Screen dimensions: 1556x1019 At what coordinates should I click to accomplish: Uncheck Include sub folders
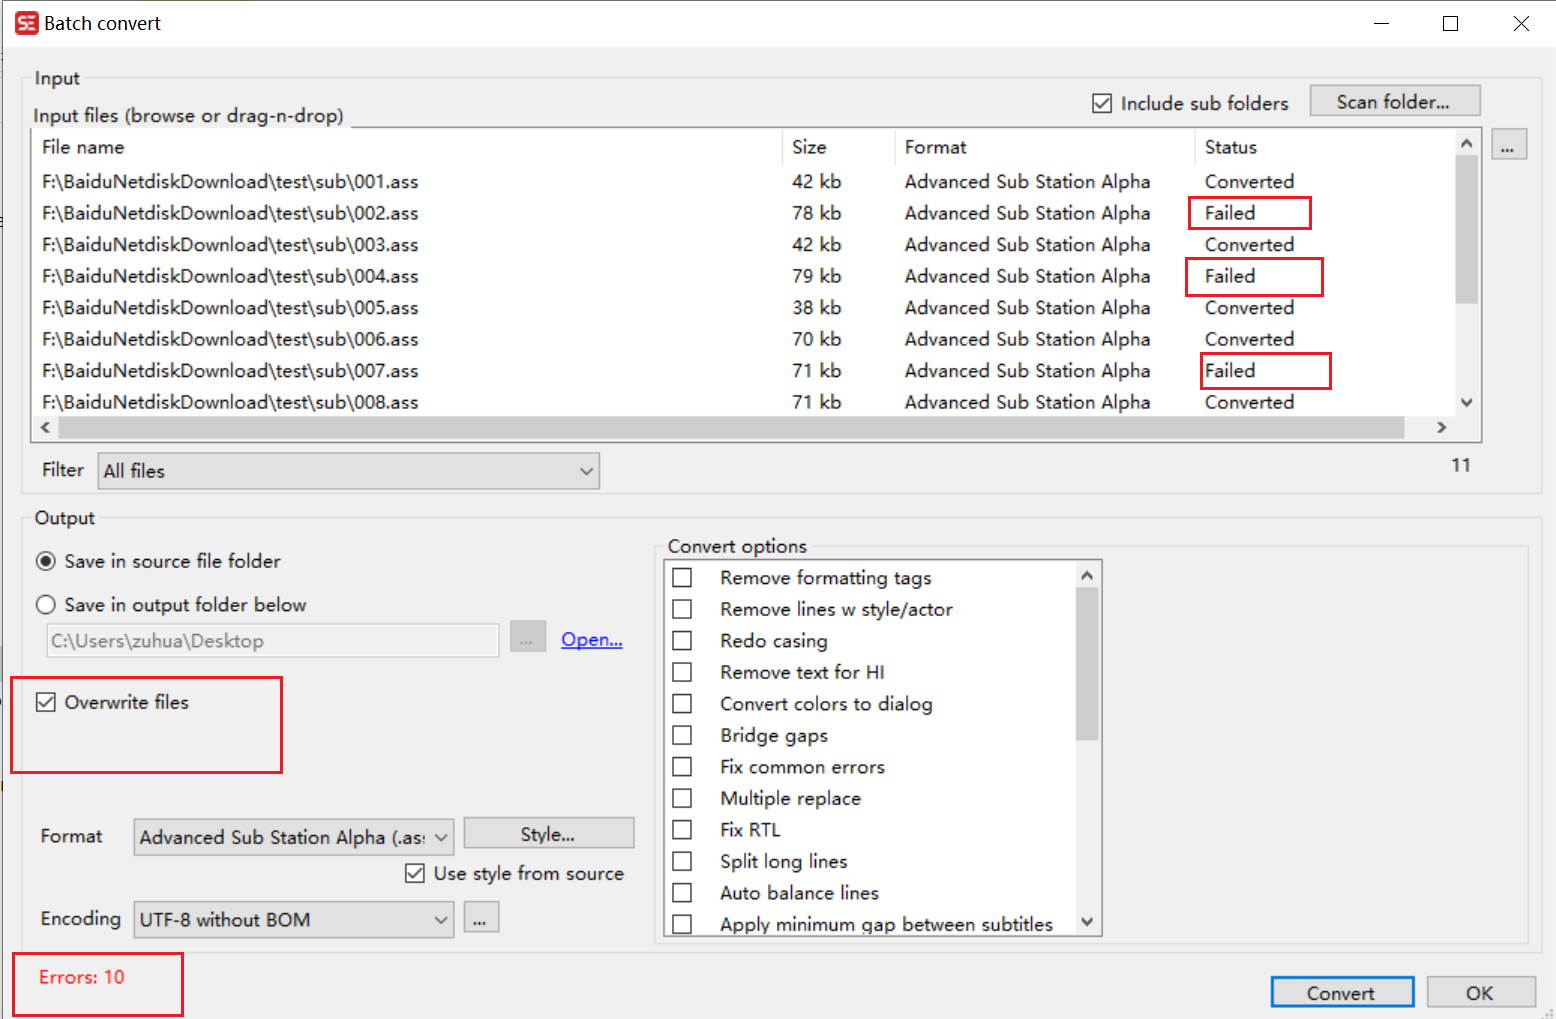[x=1101, y=102]
